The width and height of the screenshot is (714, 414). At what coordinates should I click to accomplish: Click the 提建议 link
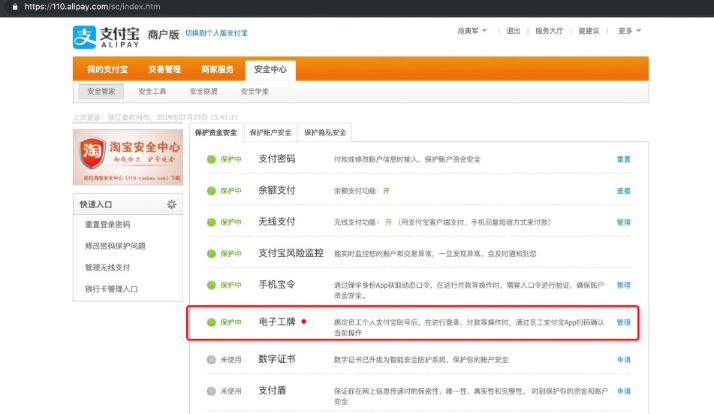point(589,31)
